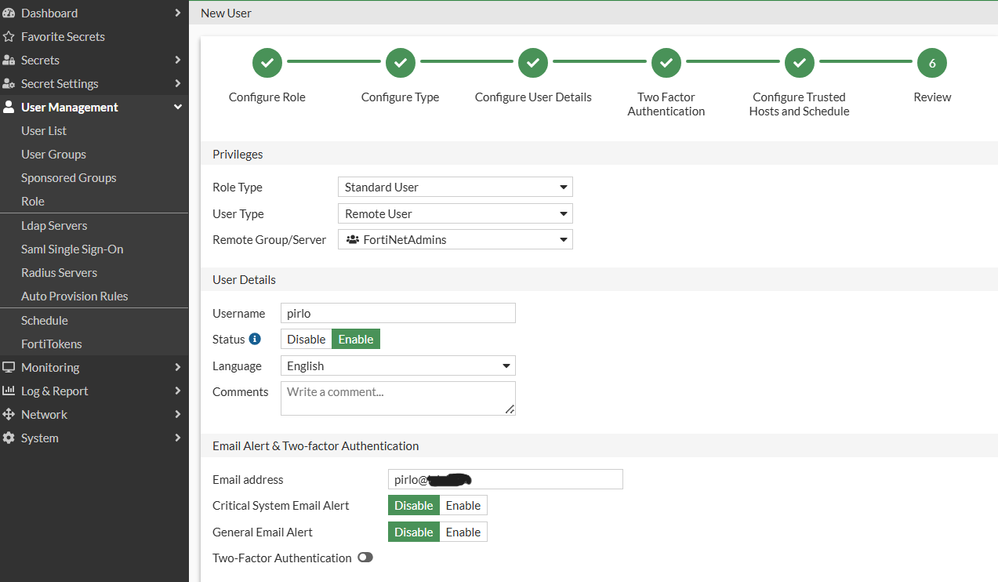Image resolution: width=998 pixels, height=582 pixels.
Task: Click the Favorite Secrets star icon
Action: pyautogui.click(x=8, y=36)
